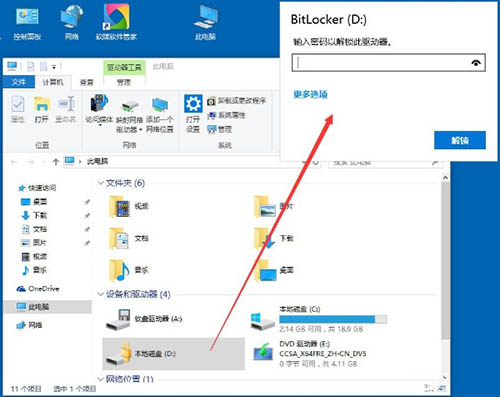Click 添加一个网络位置 in the ribbon
The width and height of the screenshot is (500, 397).
point(160,115)
